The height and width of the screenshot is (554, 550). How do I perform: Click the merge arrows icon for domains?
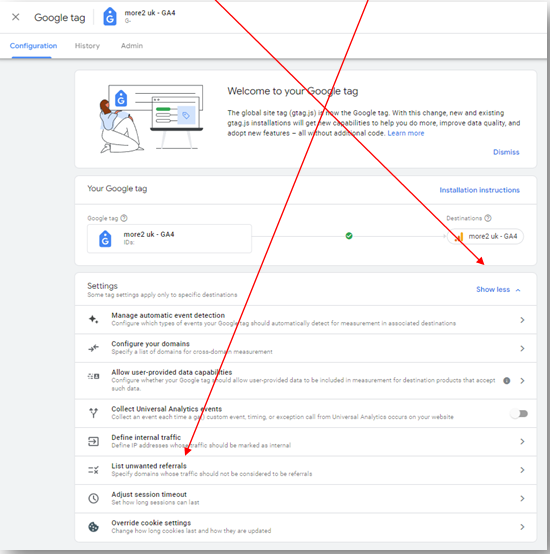click(x=93, y=348)
